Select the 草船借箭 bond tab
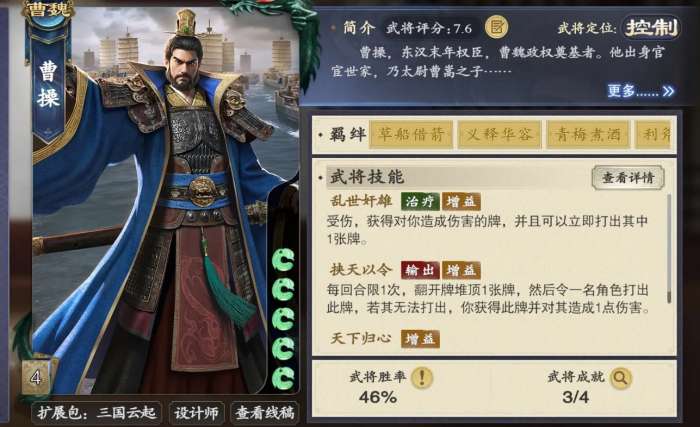 (411, 134)
